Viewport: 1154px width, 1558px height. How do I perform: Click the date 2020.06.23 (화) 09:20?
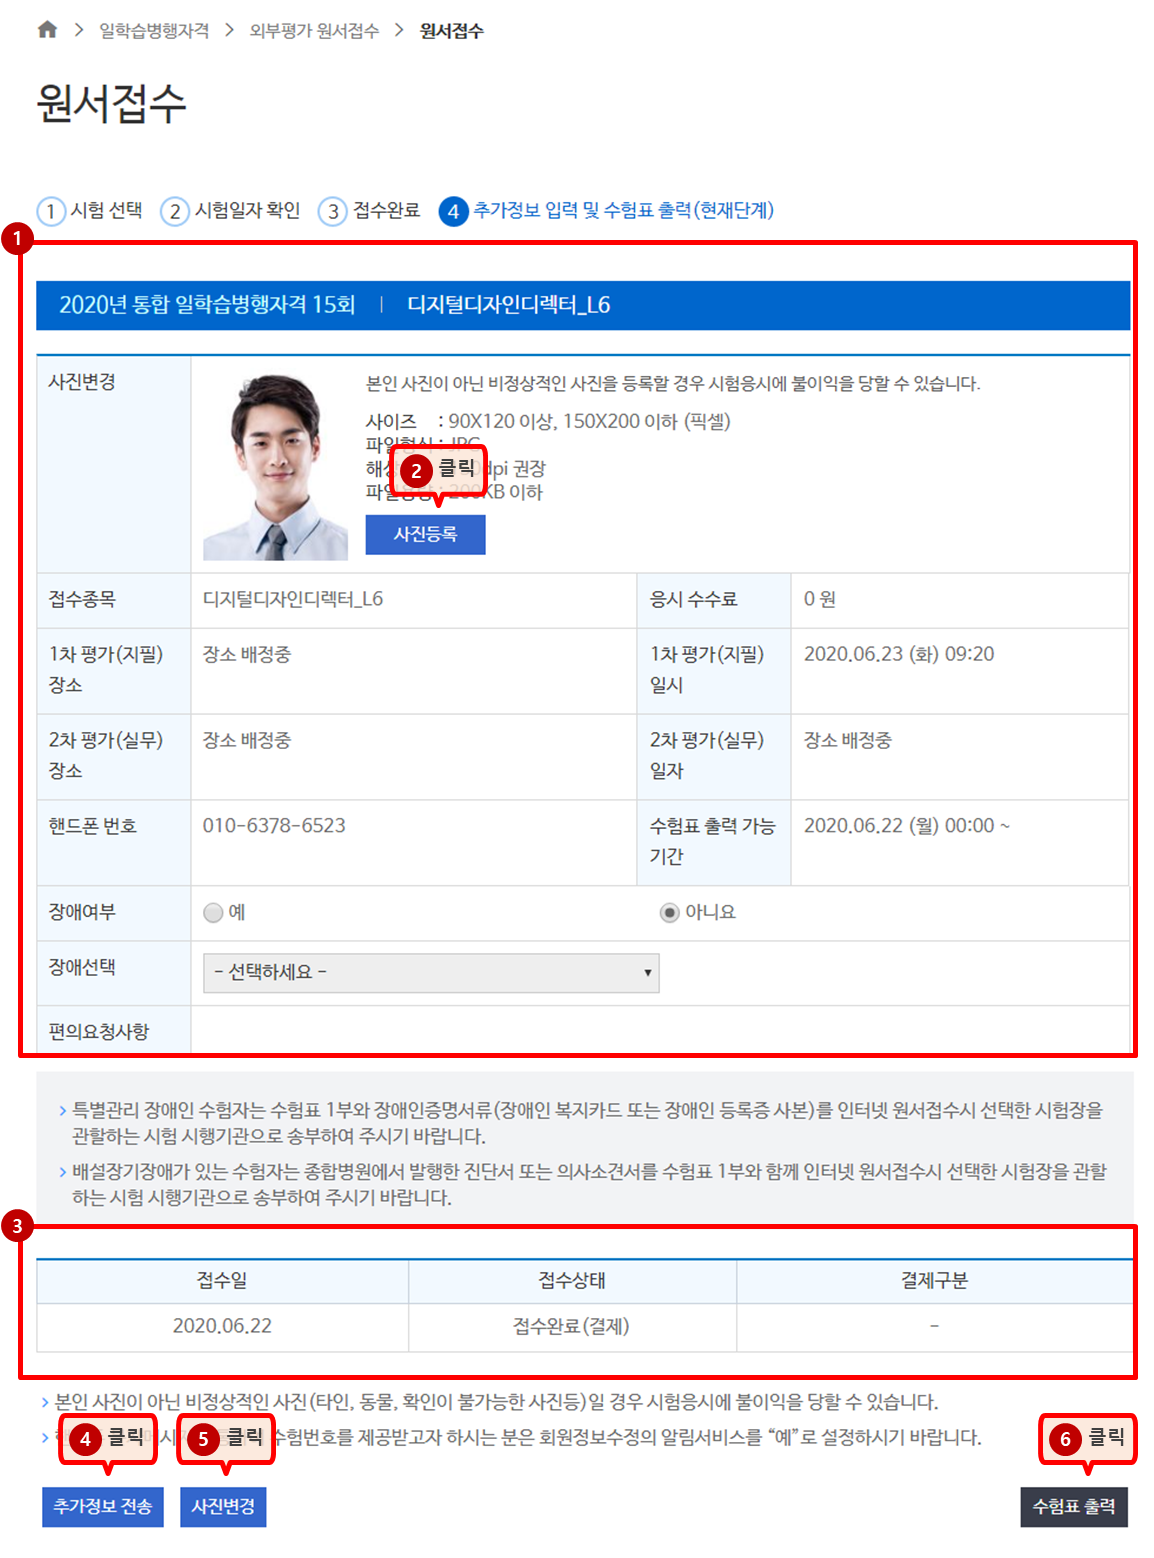pyautogui.click(x=899, y=654)
